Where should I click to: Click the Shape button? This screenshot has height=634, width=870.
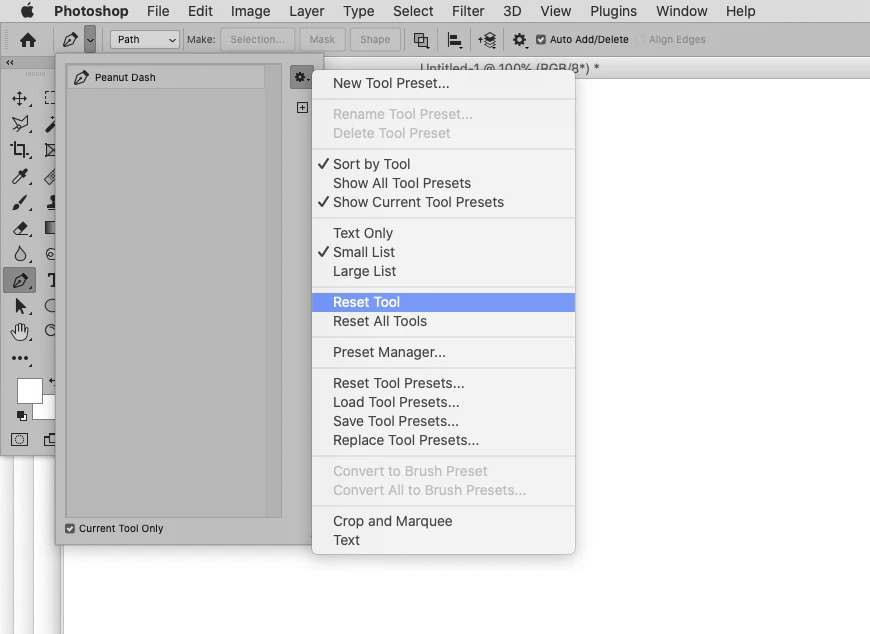(375, 39)
